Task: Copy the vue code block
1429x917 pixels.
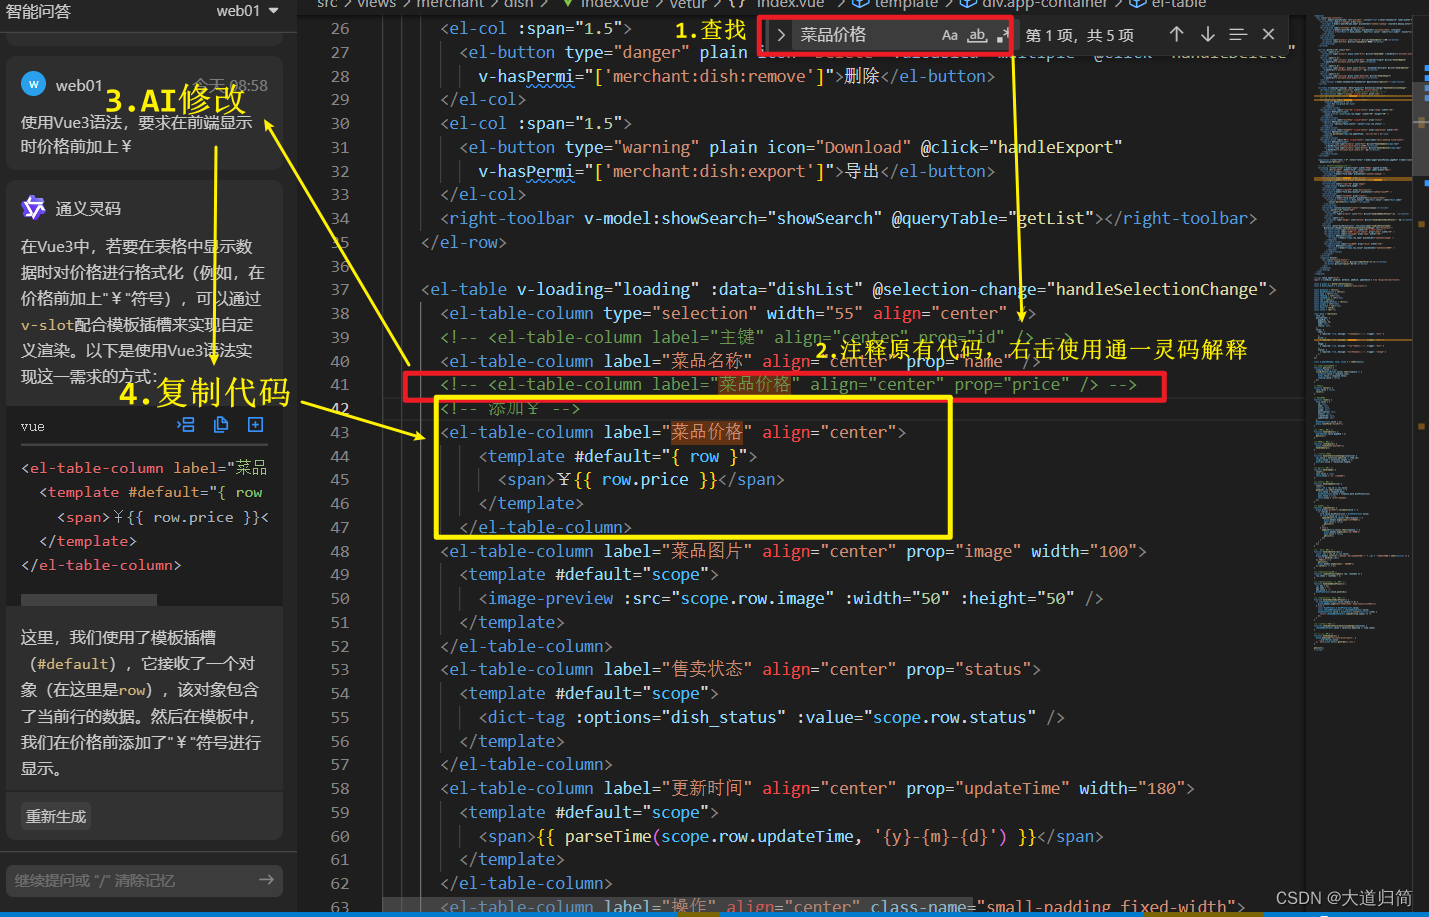Action: pyautogui.click(x=221, y=425)
